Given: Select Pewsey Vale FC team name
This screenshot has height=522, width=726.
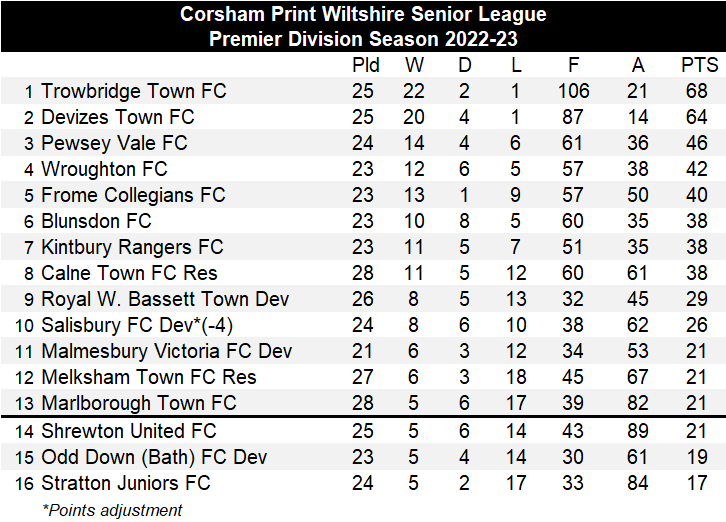Looking at the screenshot, I should 114,143.
